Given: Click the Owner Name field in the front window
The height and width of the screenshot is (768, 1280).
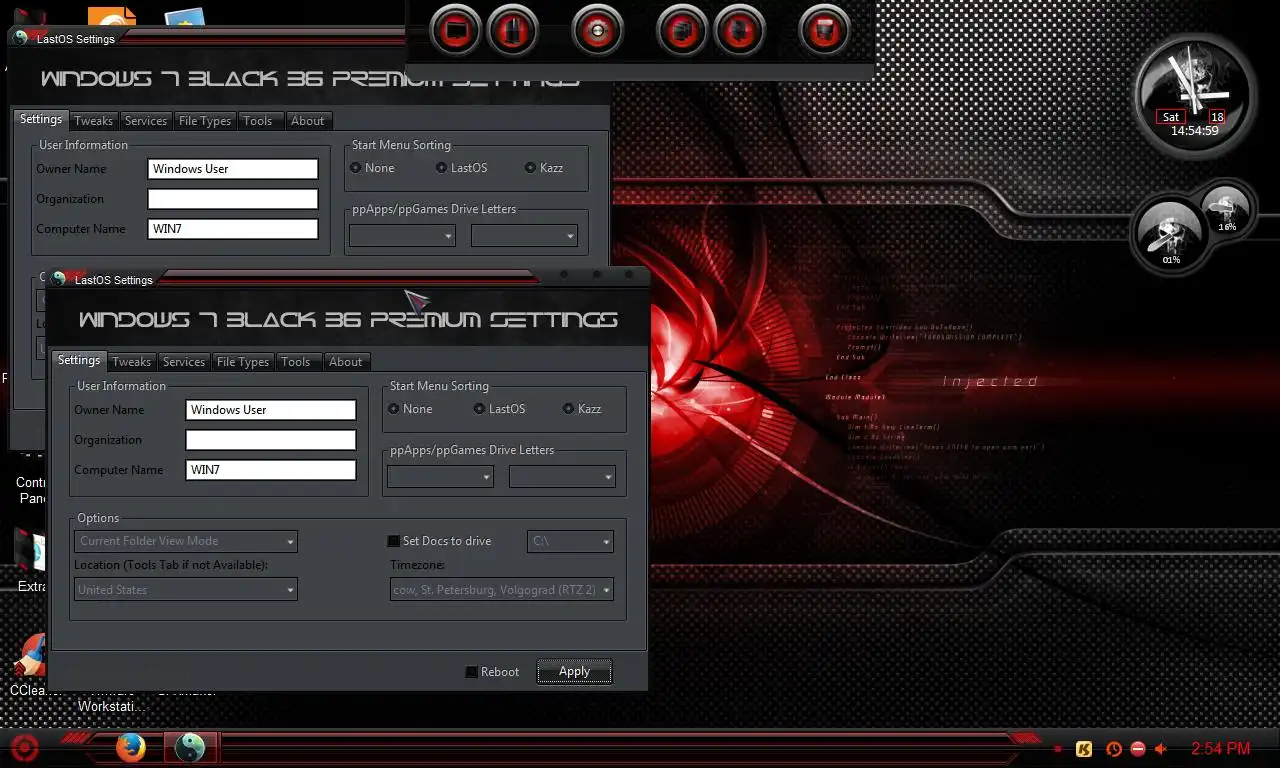Looking at the screenshot, I should (x=271, y=410).
